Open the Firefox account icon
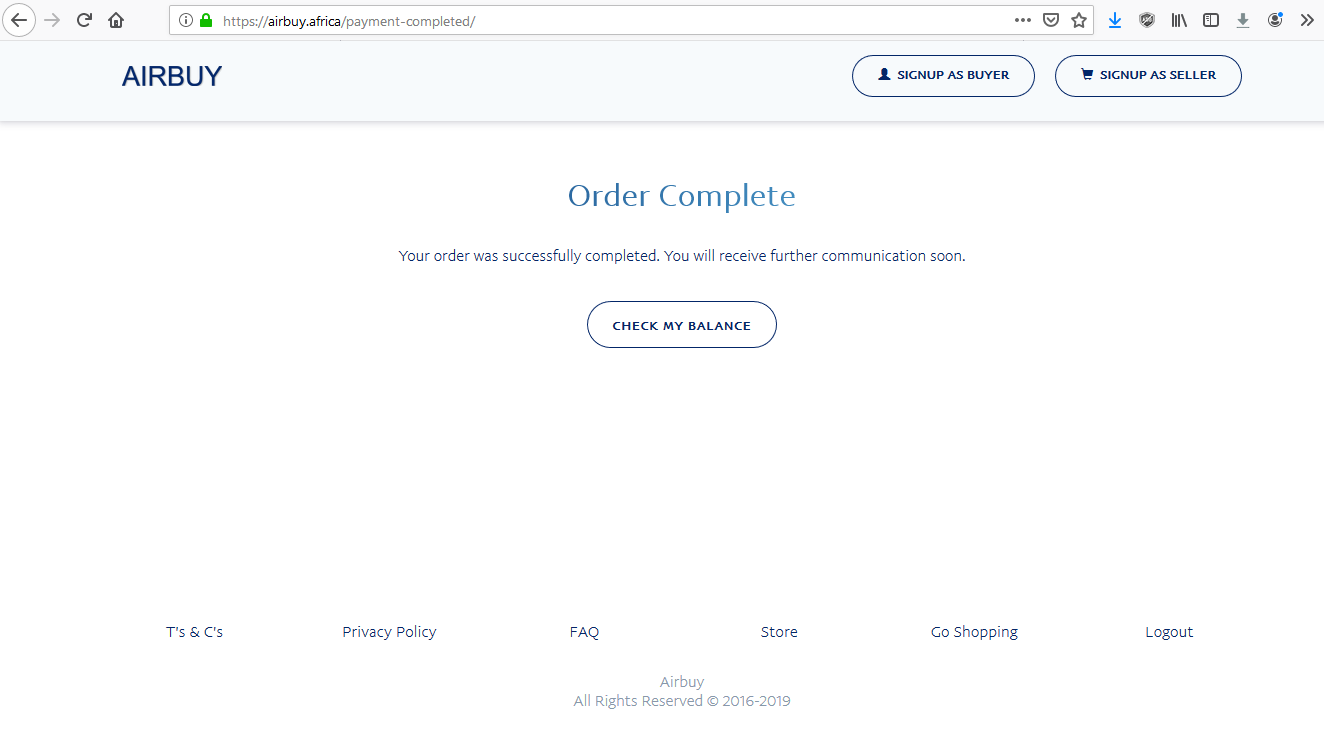Viewport: 1324px width, 731px height. [1275, 20]
